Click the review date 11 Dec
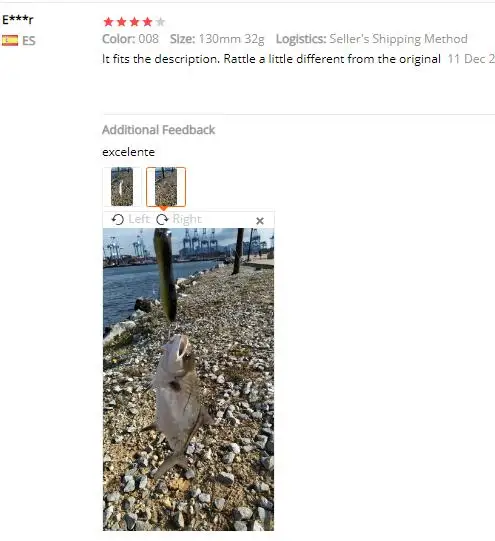This screenshot has height=541, width=495. click(471, 59)
